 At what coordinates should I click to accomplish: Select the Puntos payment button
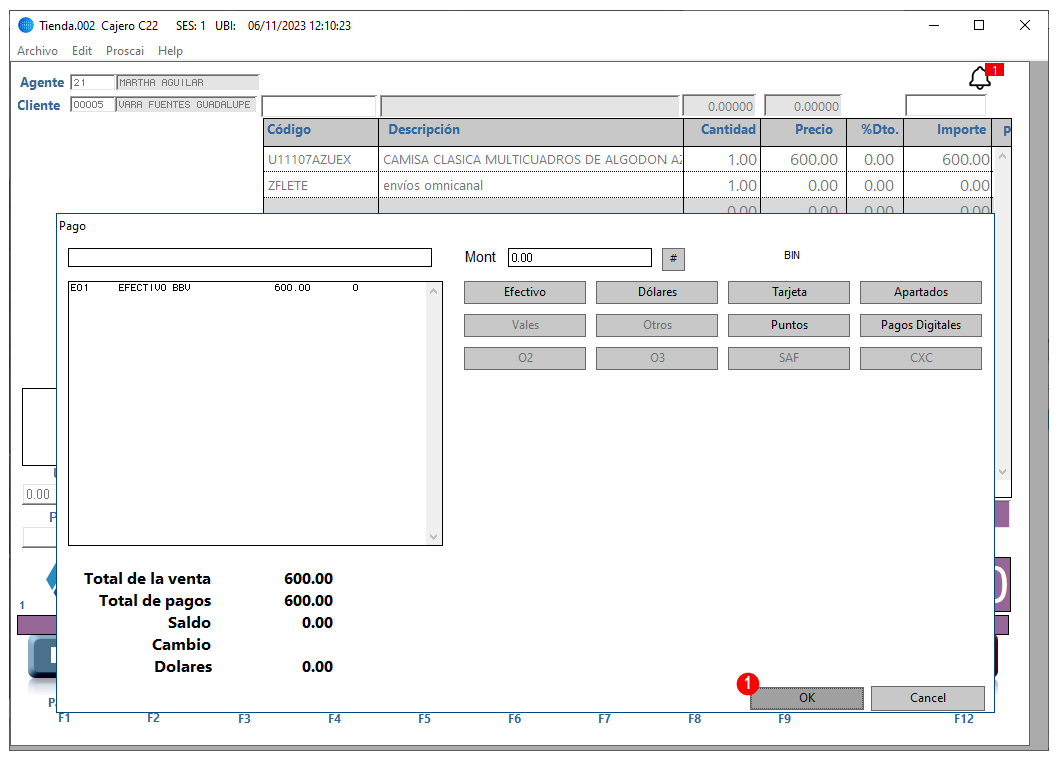(789, 325)
